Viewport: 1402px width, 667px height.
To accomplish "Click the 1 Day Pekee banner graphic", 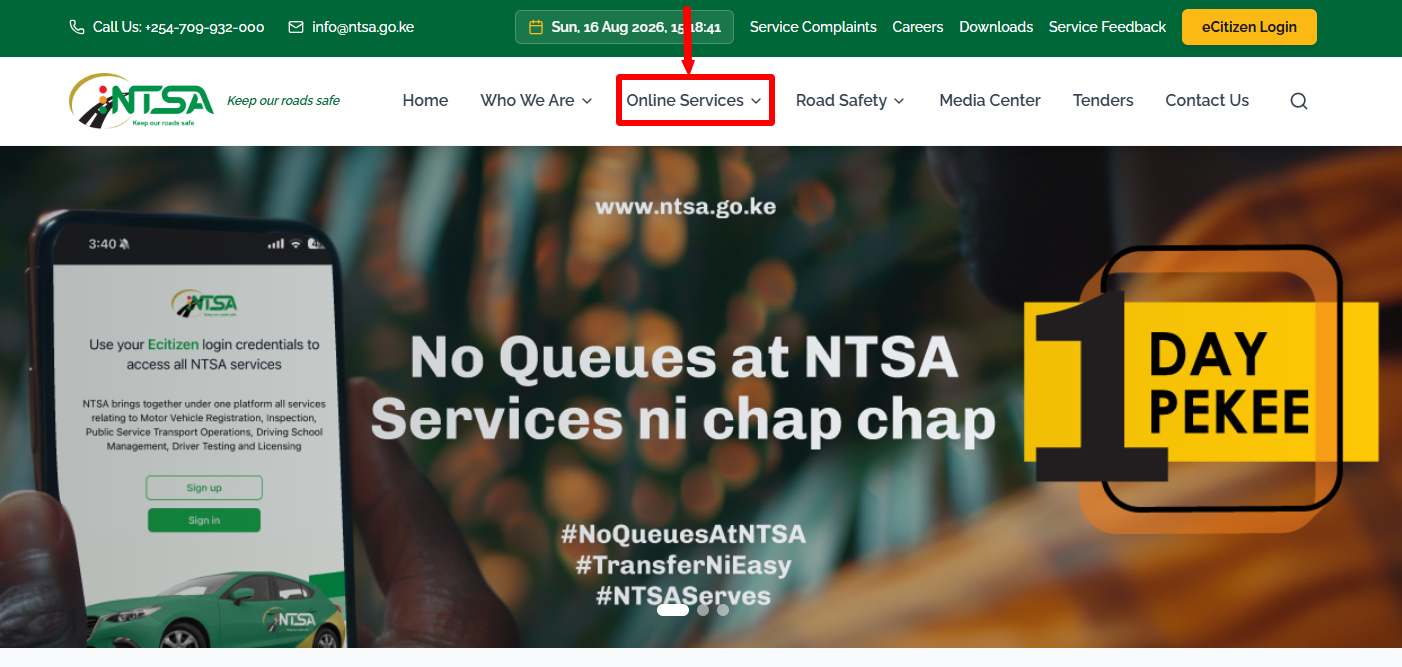I will point(1200,388).
